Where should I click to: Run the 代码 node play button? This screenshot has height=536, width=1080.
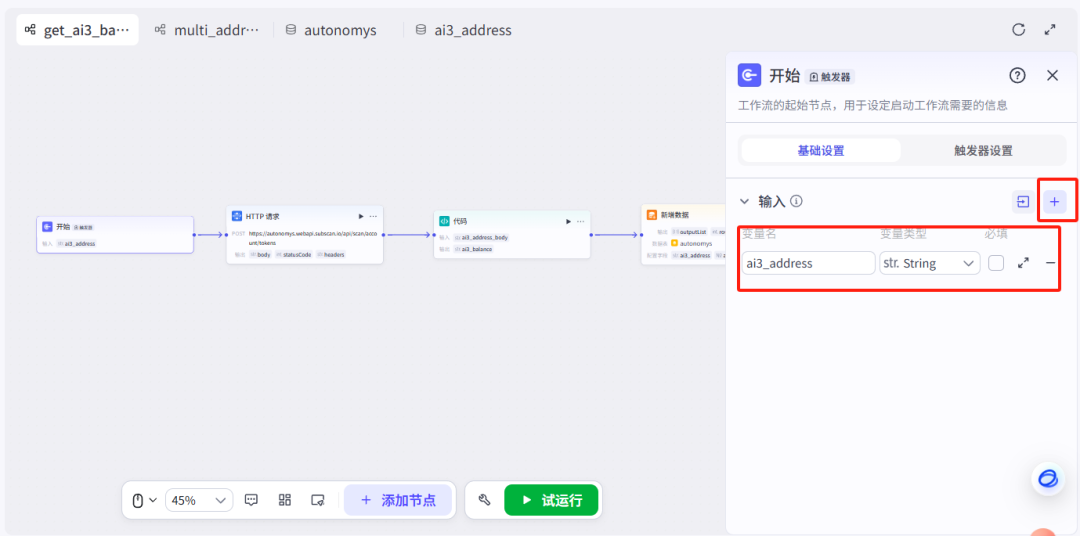point(568,221)
